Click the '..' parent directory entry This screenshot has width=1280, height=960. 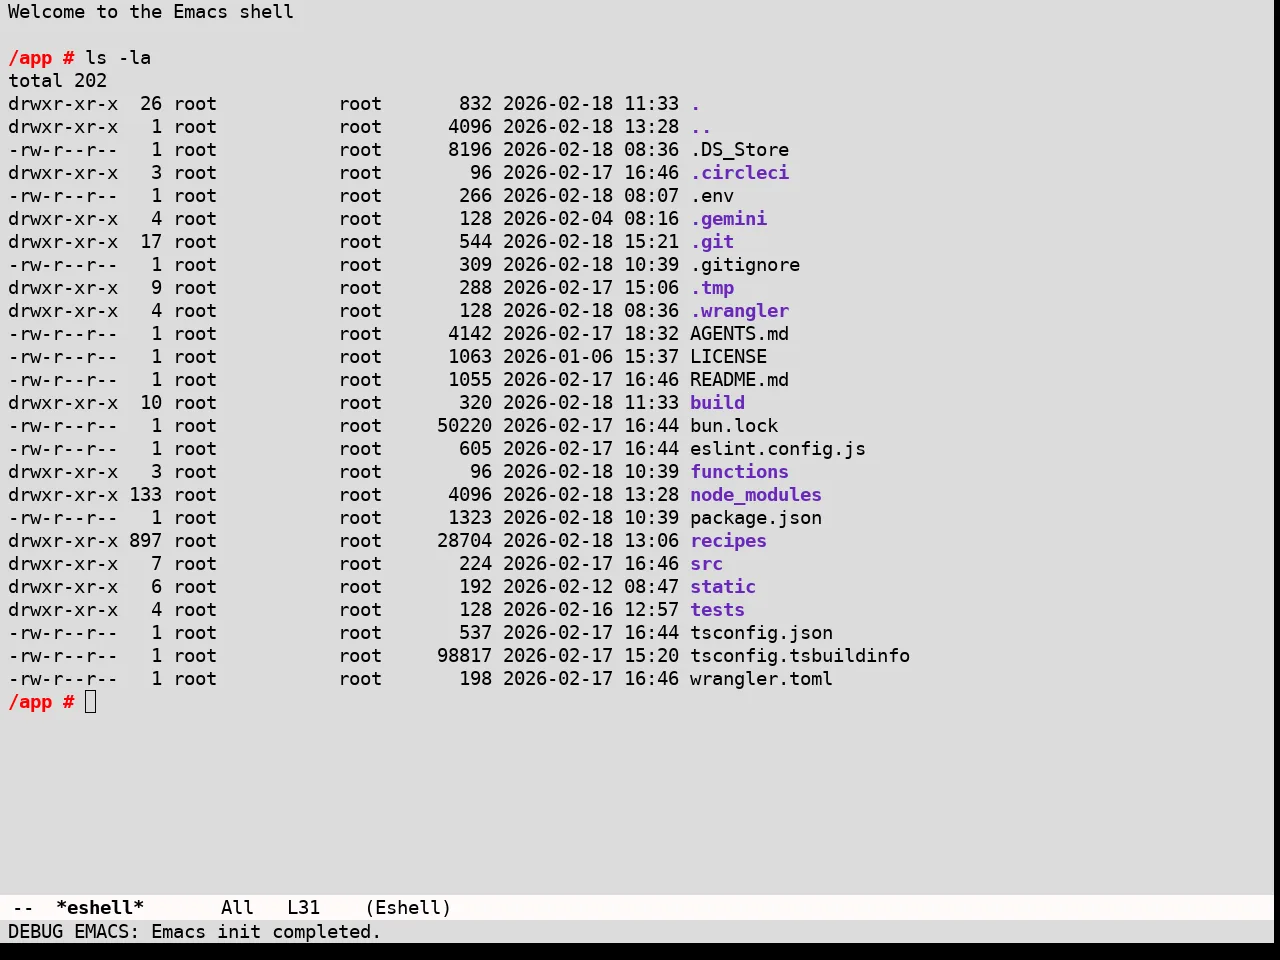701,127
